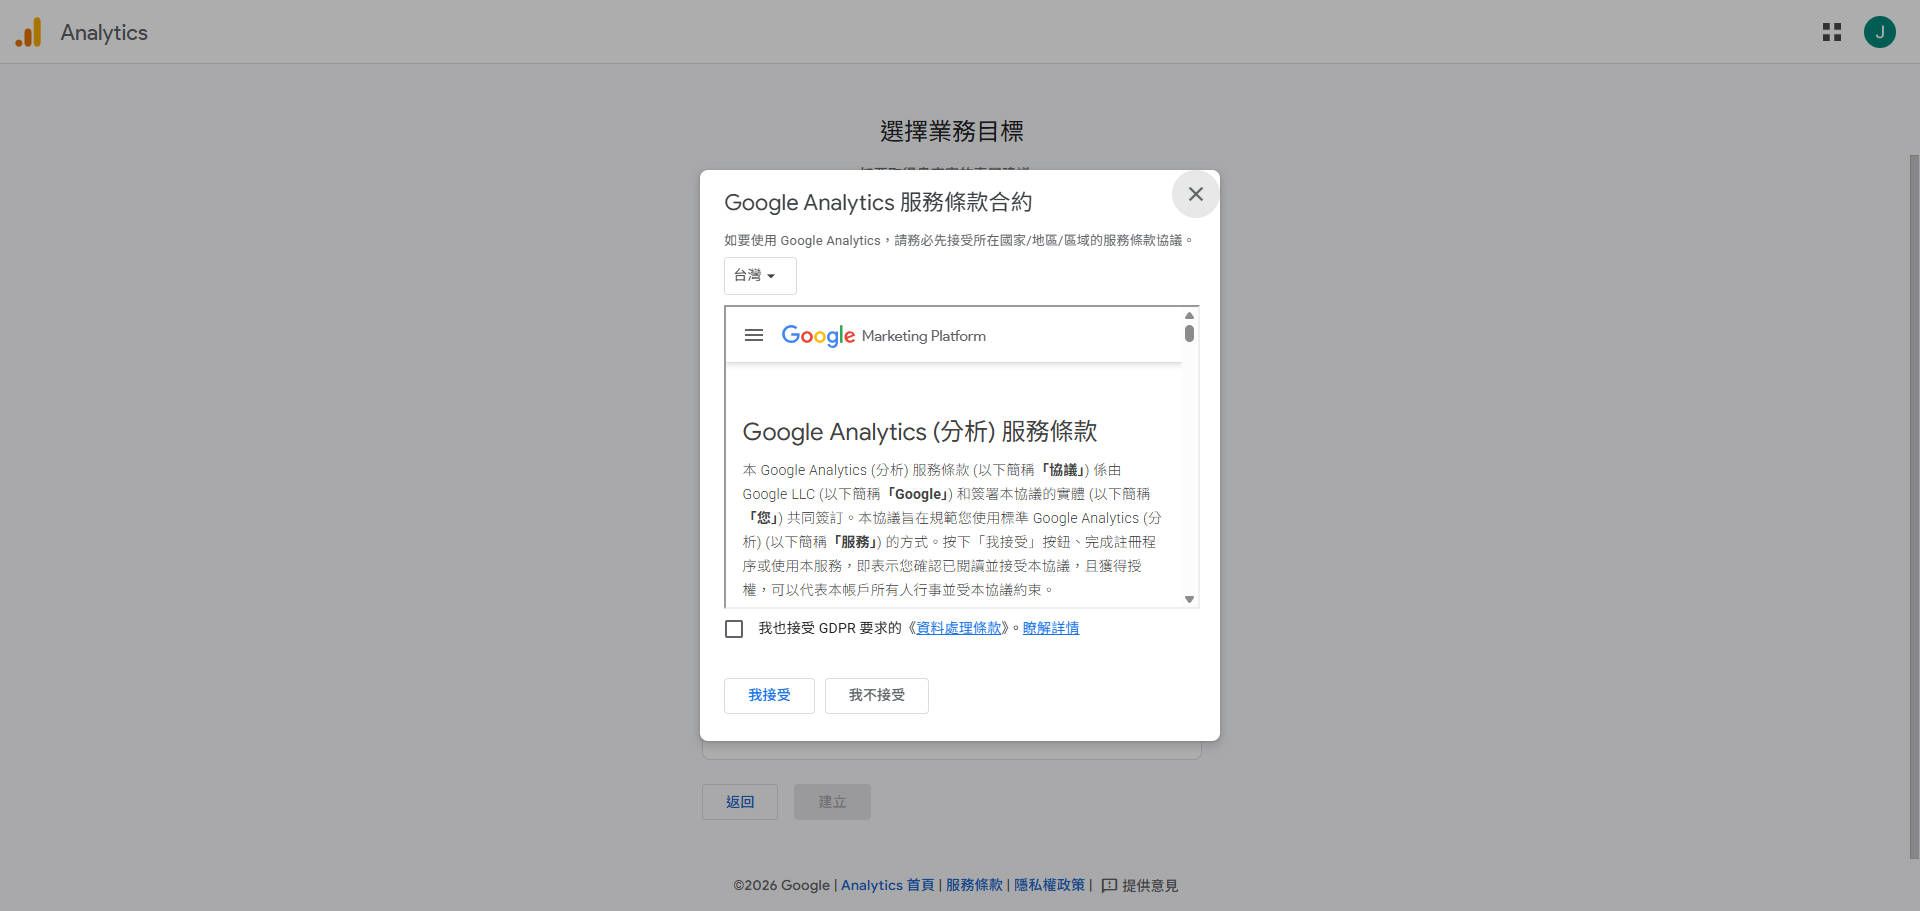
Task: Click the feedback icon in footer
Action: pos(1109,885)
